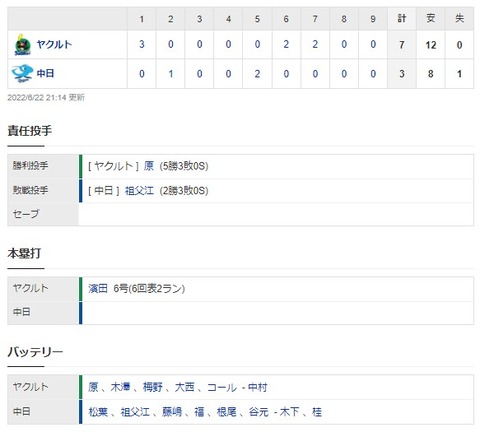Open losing pitcher 祖父江 player page
480x432 pixels.
(139, 191)
